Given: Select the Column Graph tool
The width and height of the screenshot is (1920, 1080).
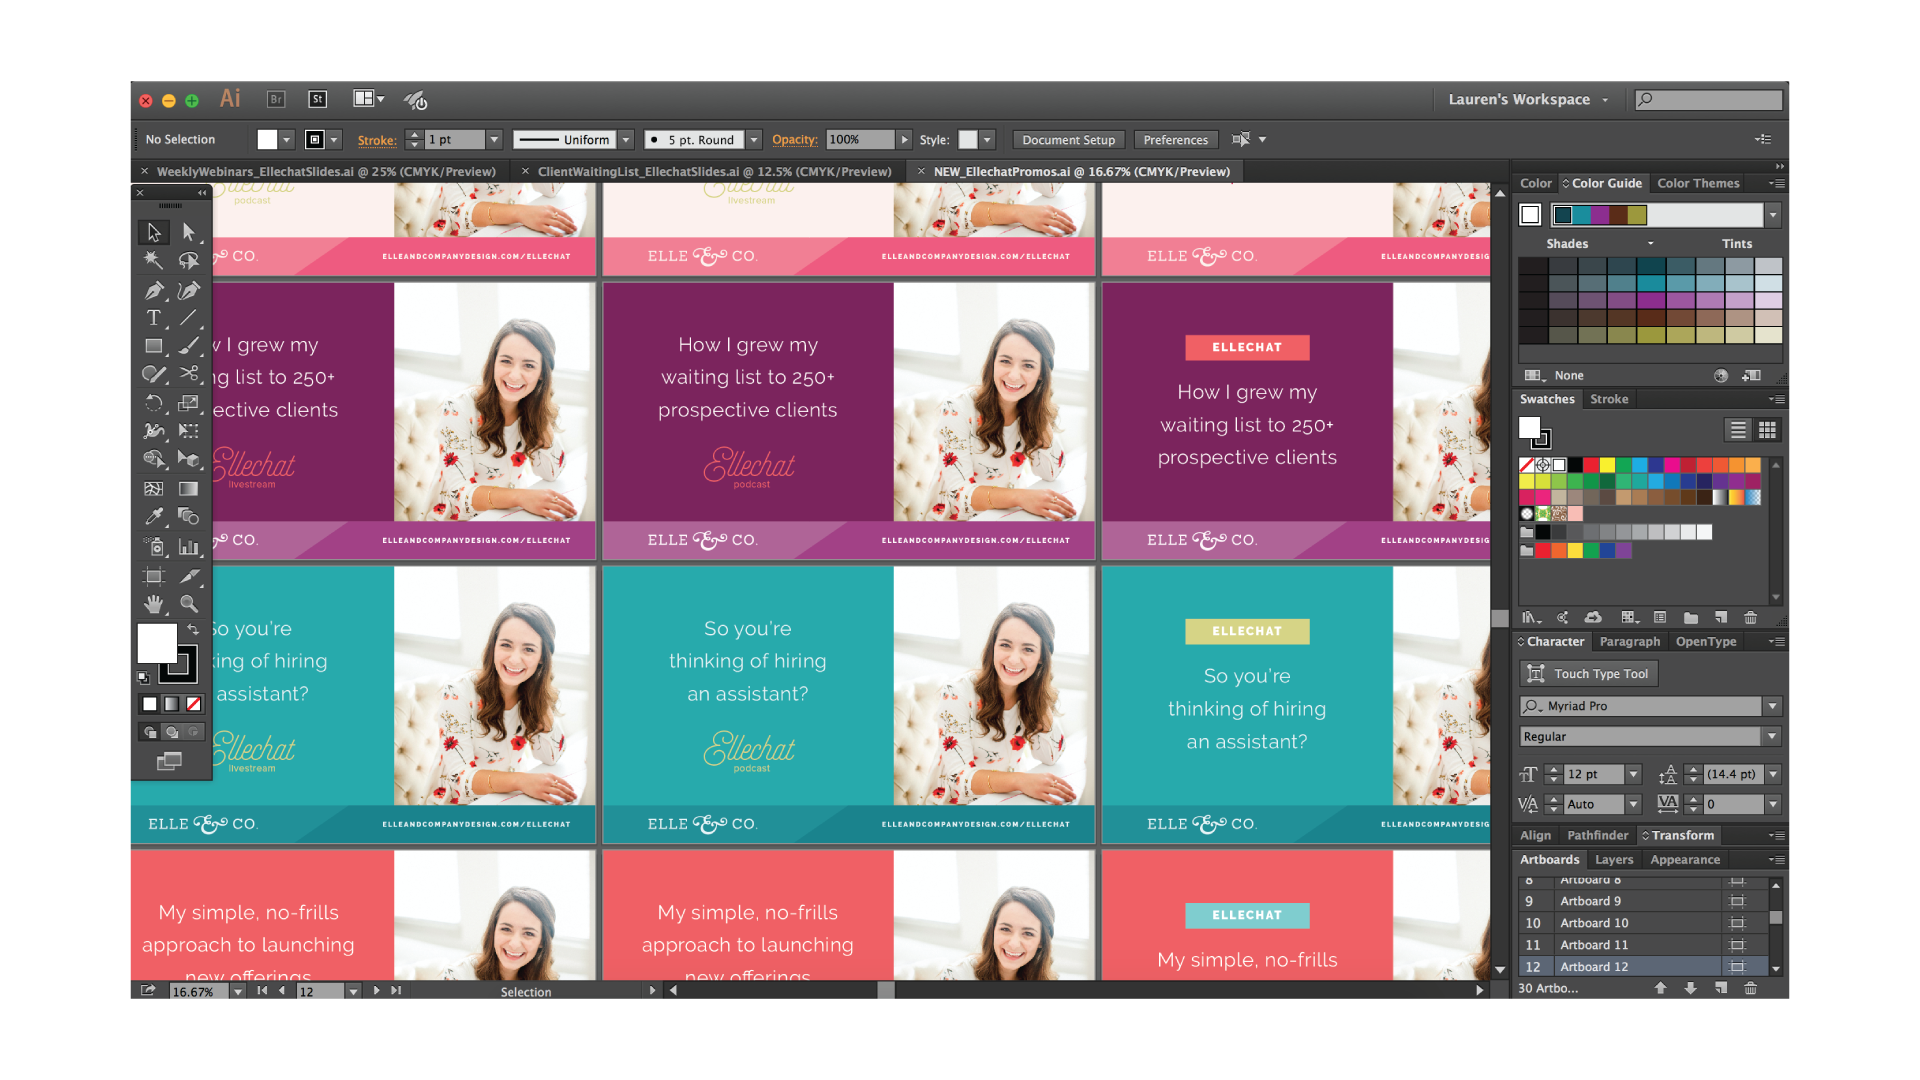Looking at the screenshot, I should pyautogui.click(x=188, y=547).
